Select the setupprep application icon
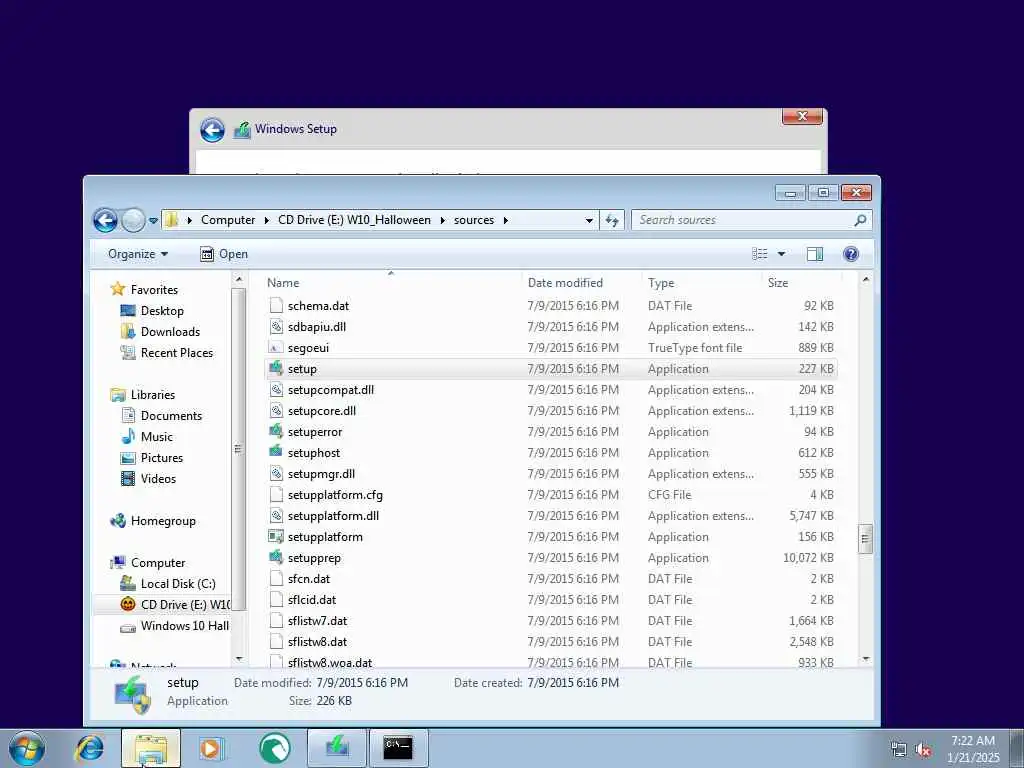Screen dimensions: 1024x768 click(276, 558)
